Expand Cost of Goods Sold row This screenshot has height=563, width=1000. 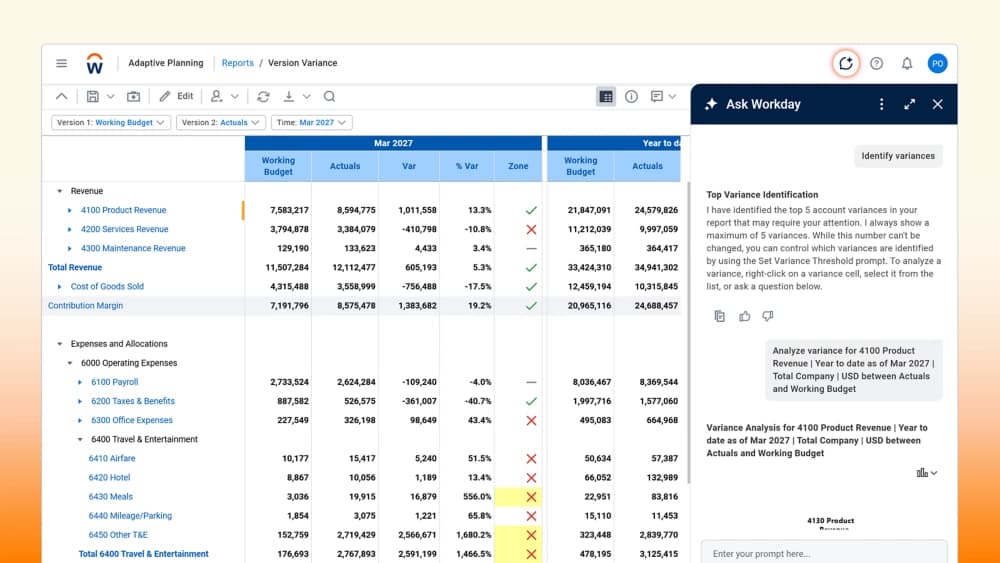click(x=60, y=286)
